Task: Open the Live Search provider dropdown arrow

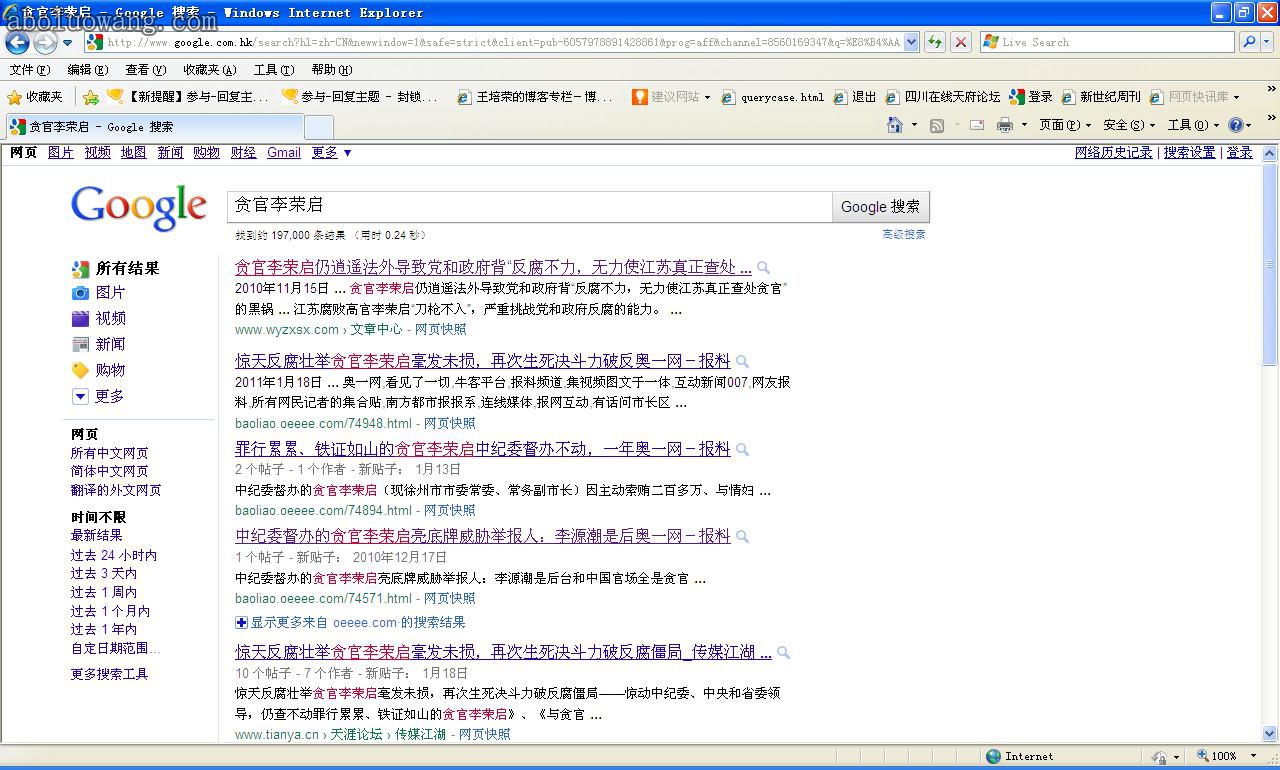Action: pos(1268,42)
